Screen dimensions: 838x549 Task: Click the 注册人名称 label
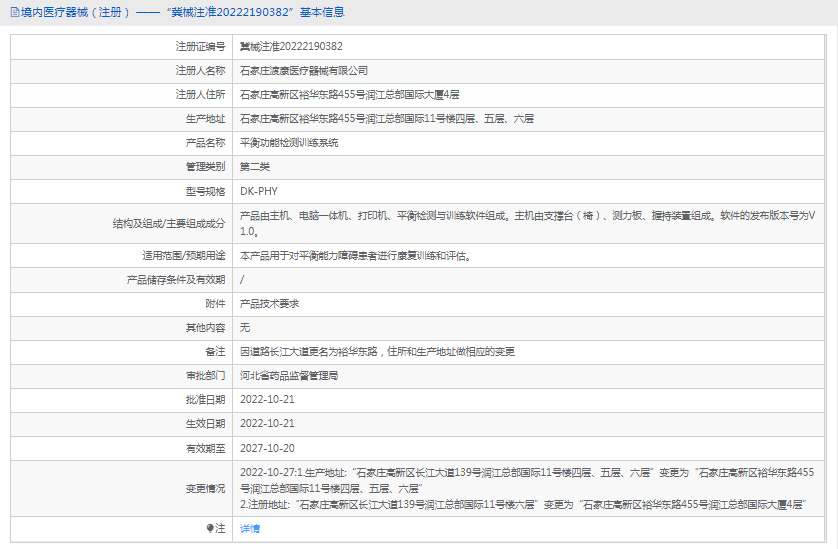click(x=200, y=71)
